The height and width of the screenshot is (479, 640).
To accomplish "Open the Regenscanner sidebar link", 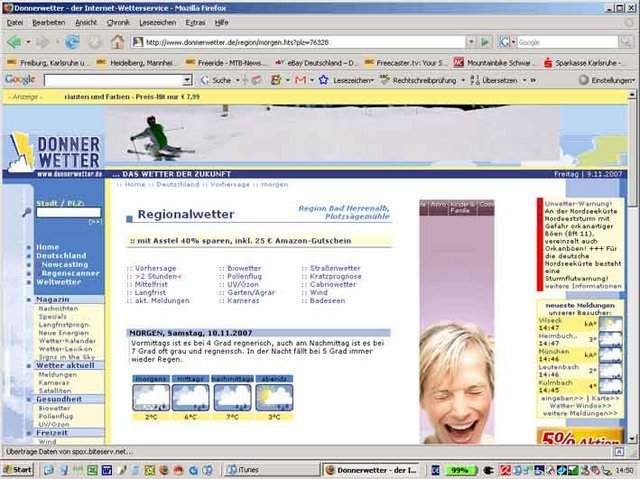I will coord(70,273).
